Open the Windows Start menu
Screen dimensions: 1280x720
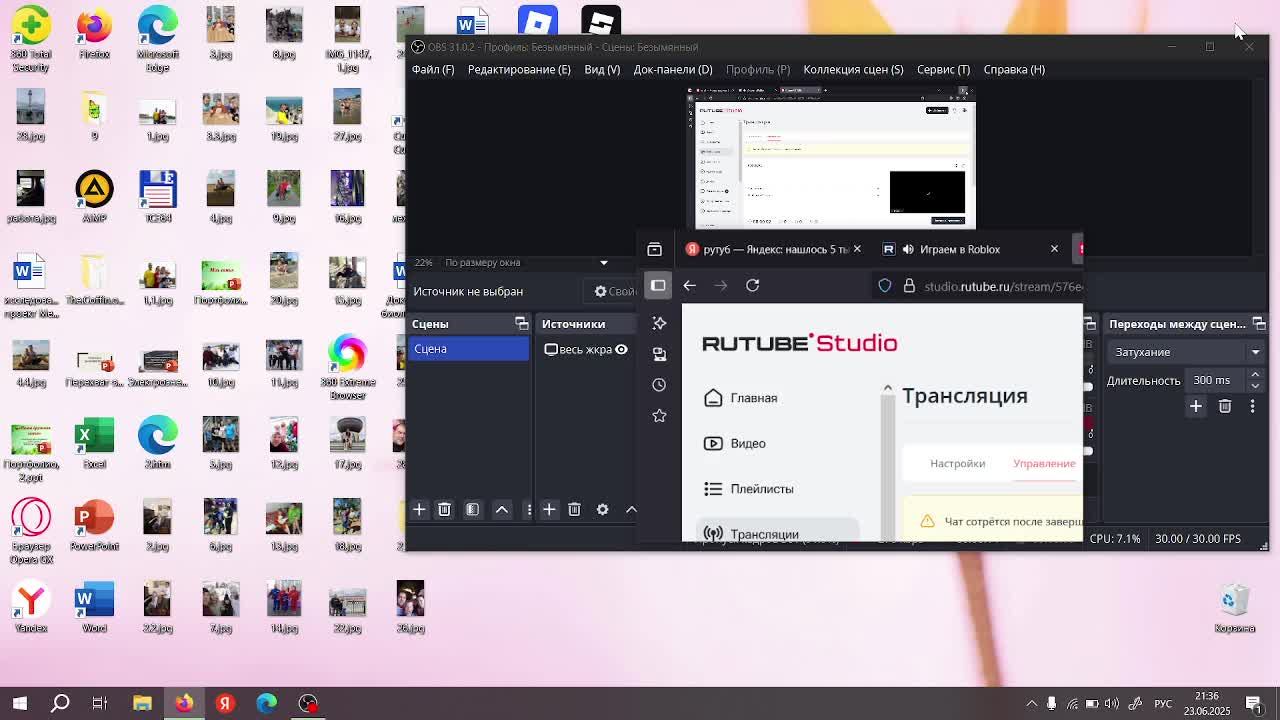click(20, 703)
